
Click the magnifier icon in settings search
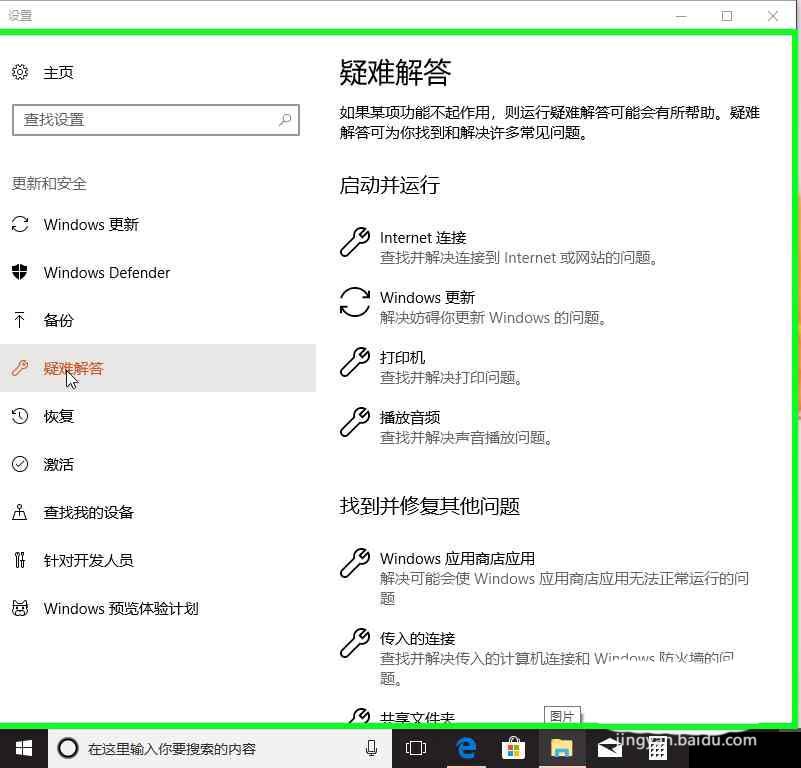285,120
